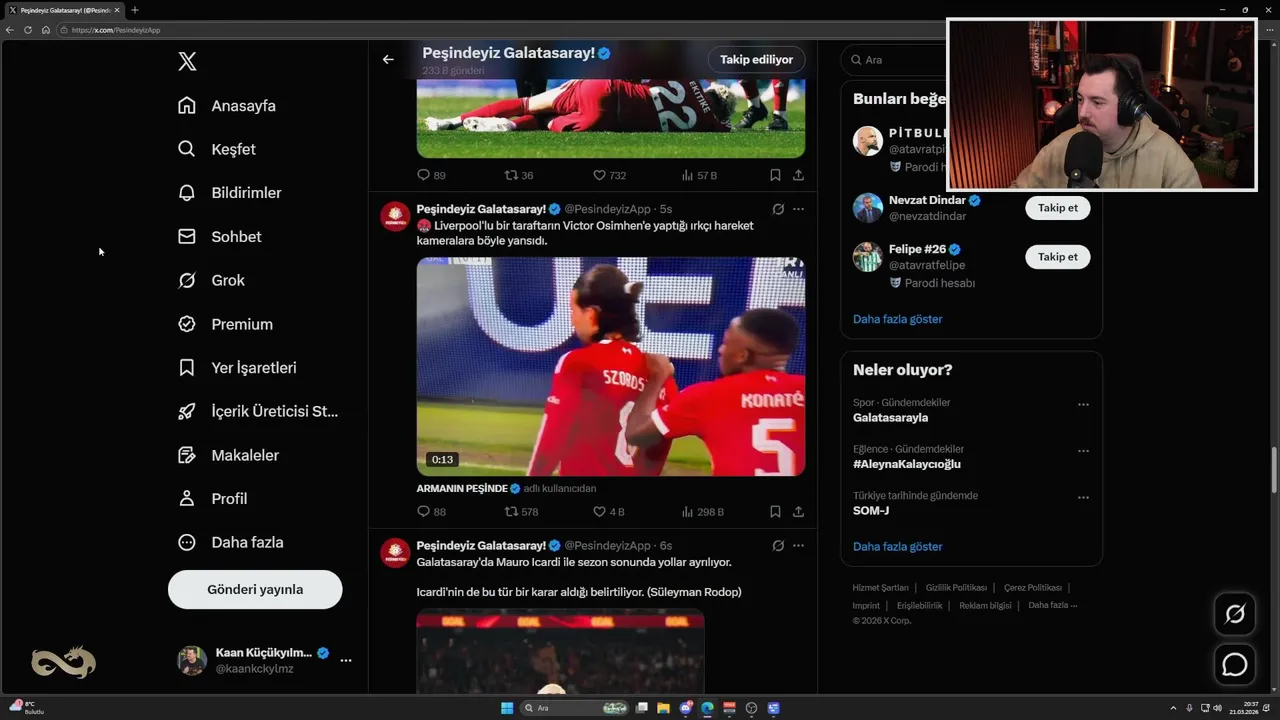
Task: Repost the post with 578 reposts
Action: 521,511
